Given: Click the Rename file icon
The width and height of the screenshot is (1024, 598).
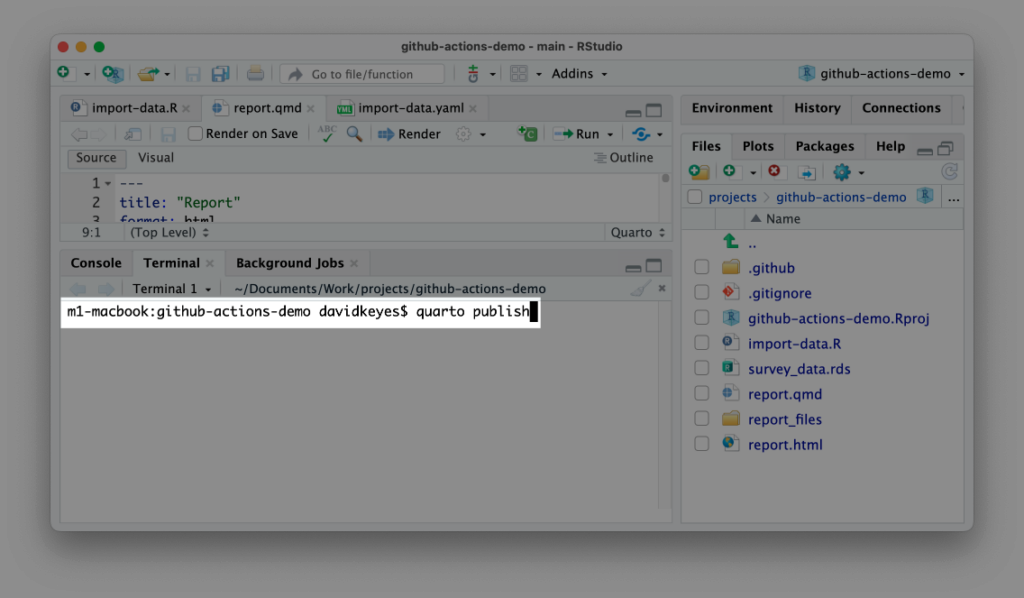Looking at the screenshot, I should tap(807, 172).
